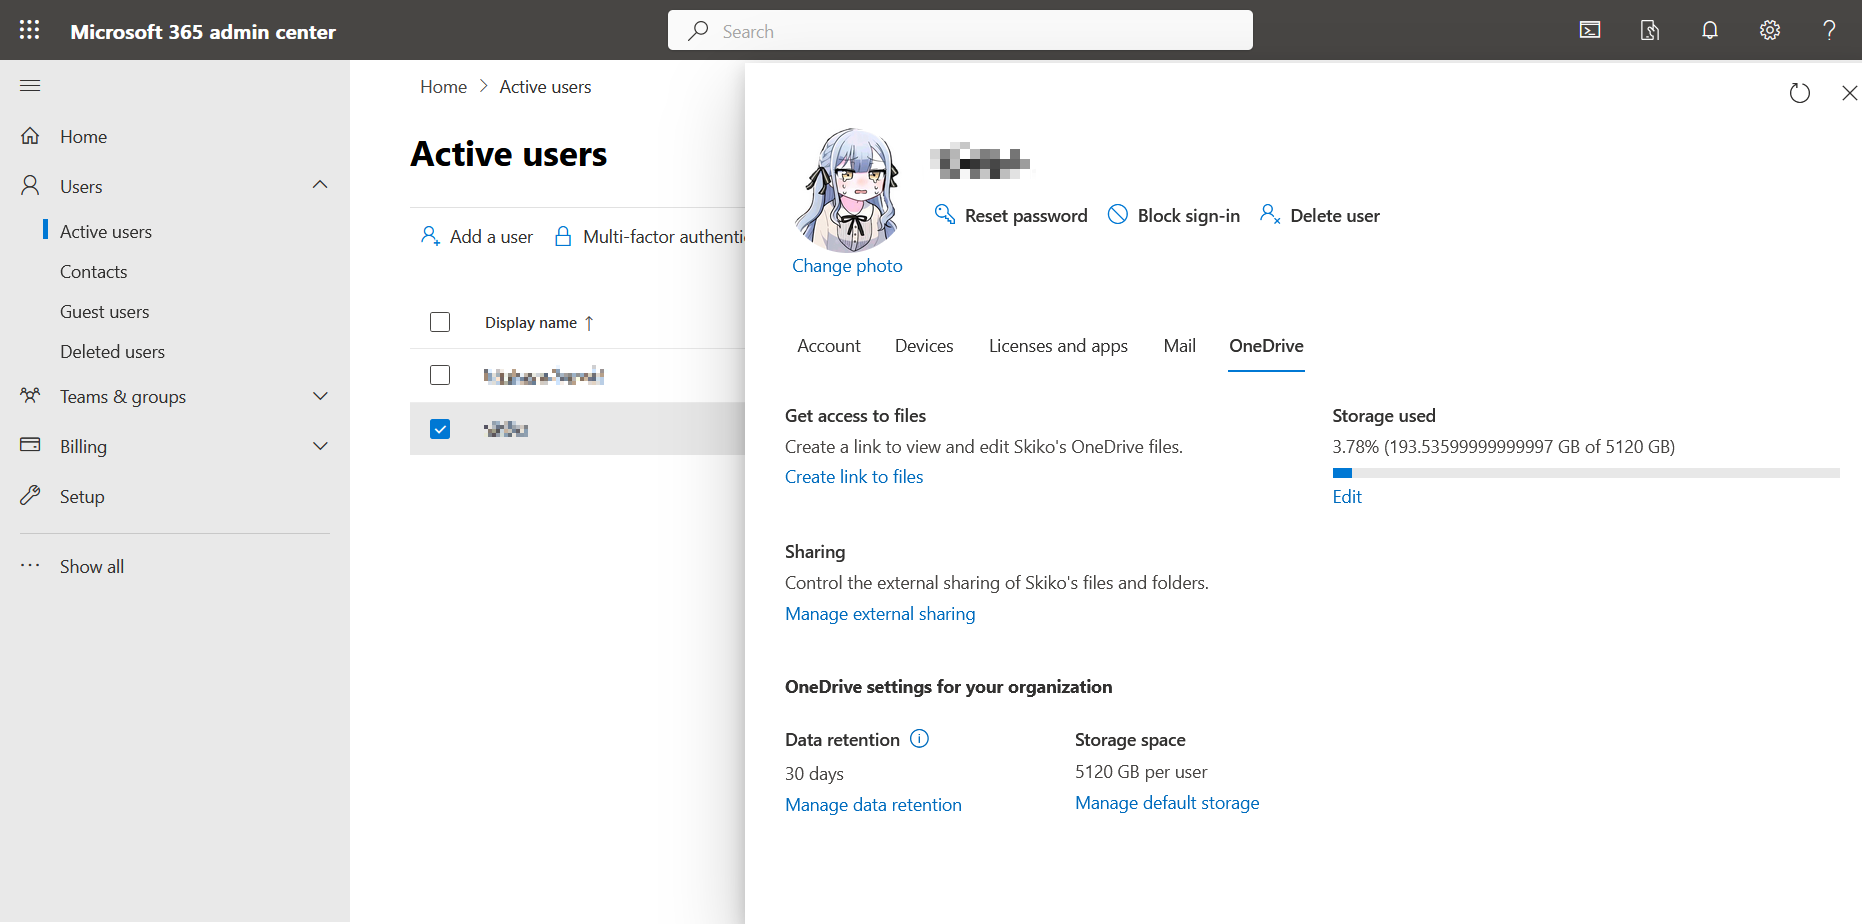Click the notifications bell icon

1709,30
